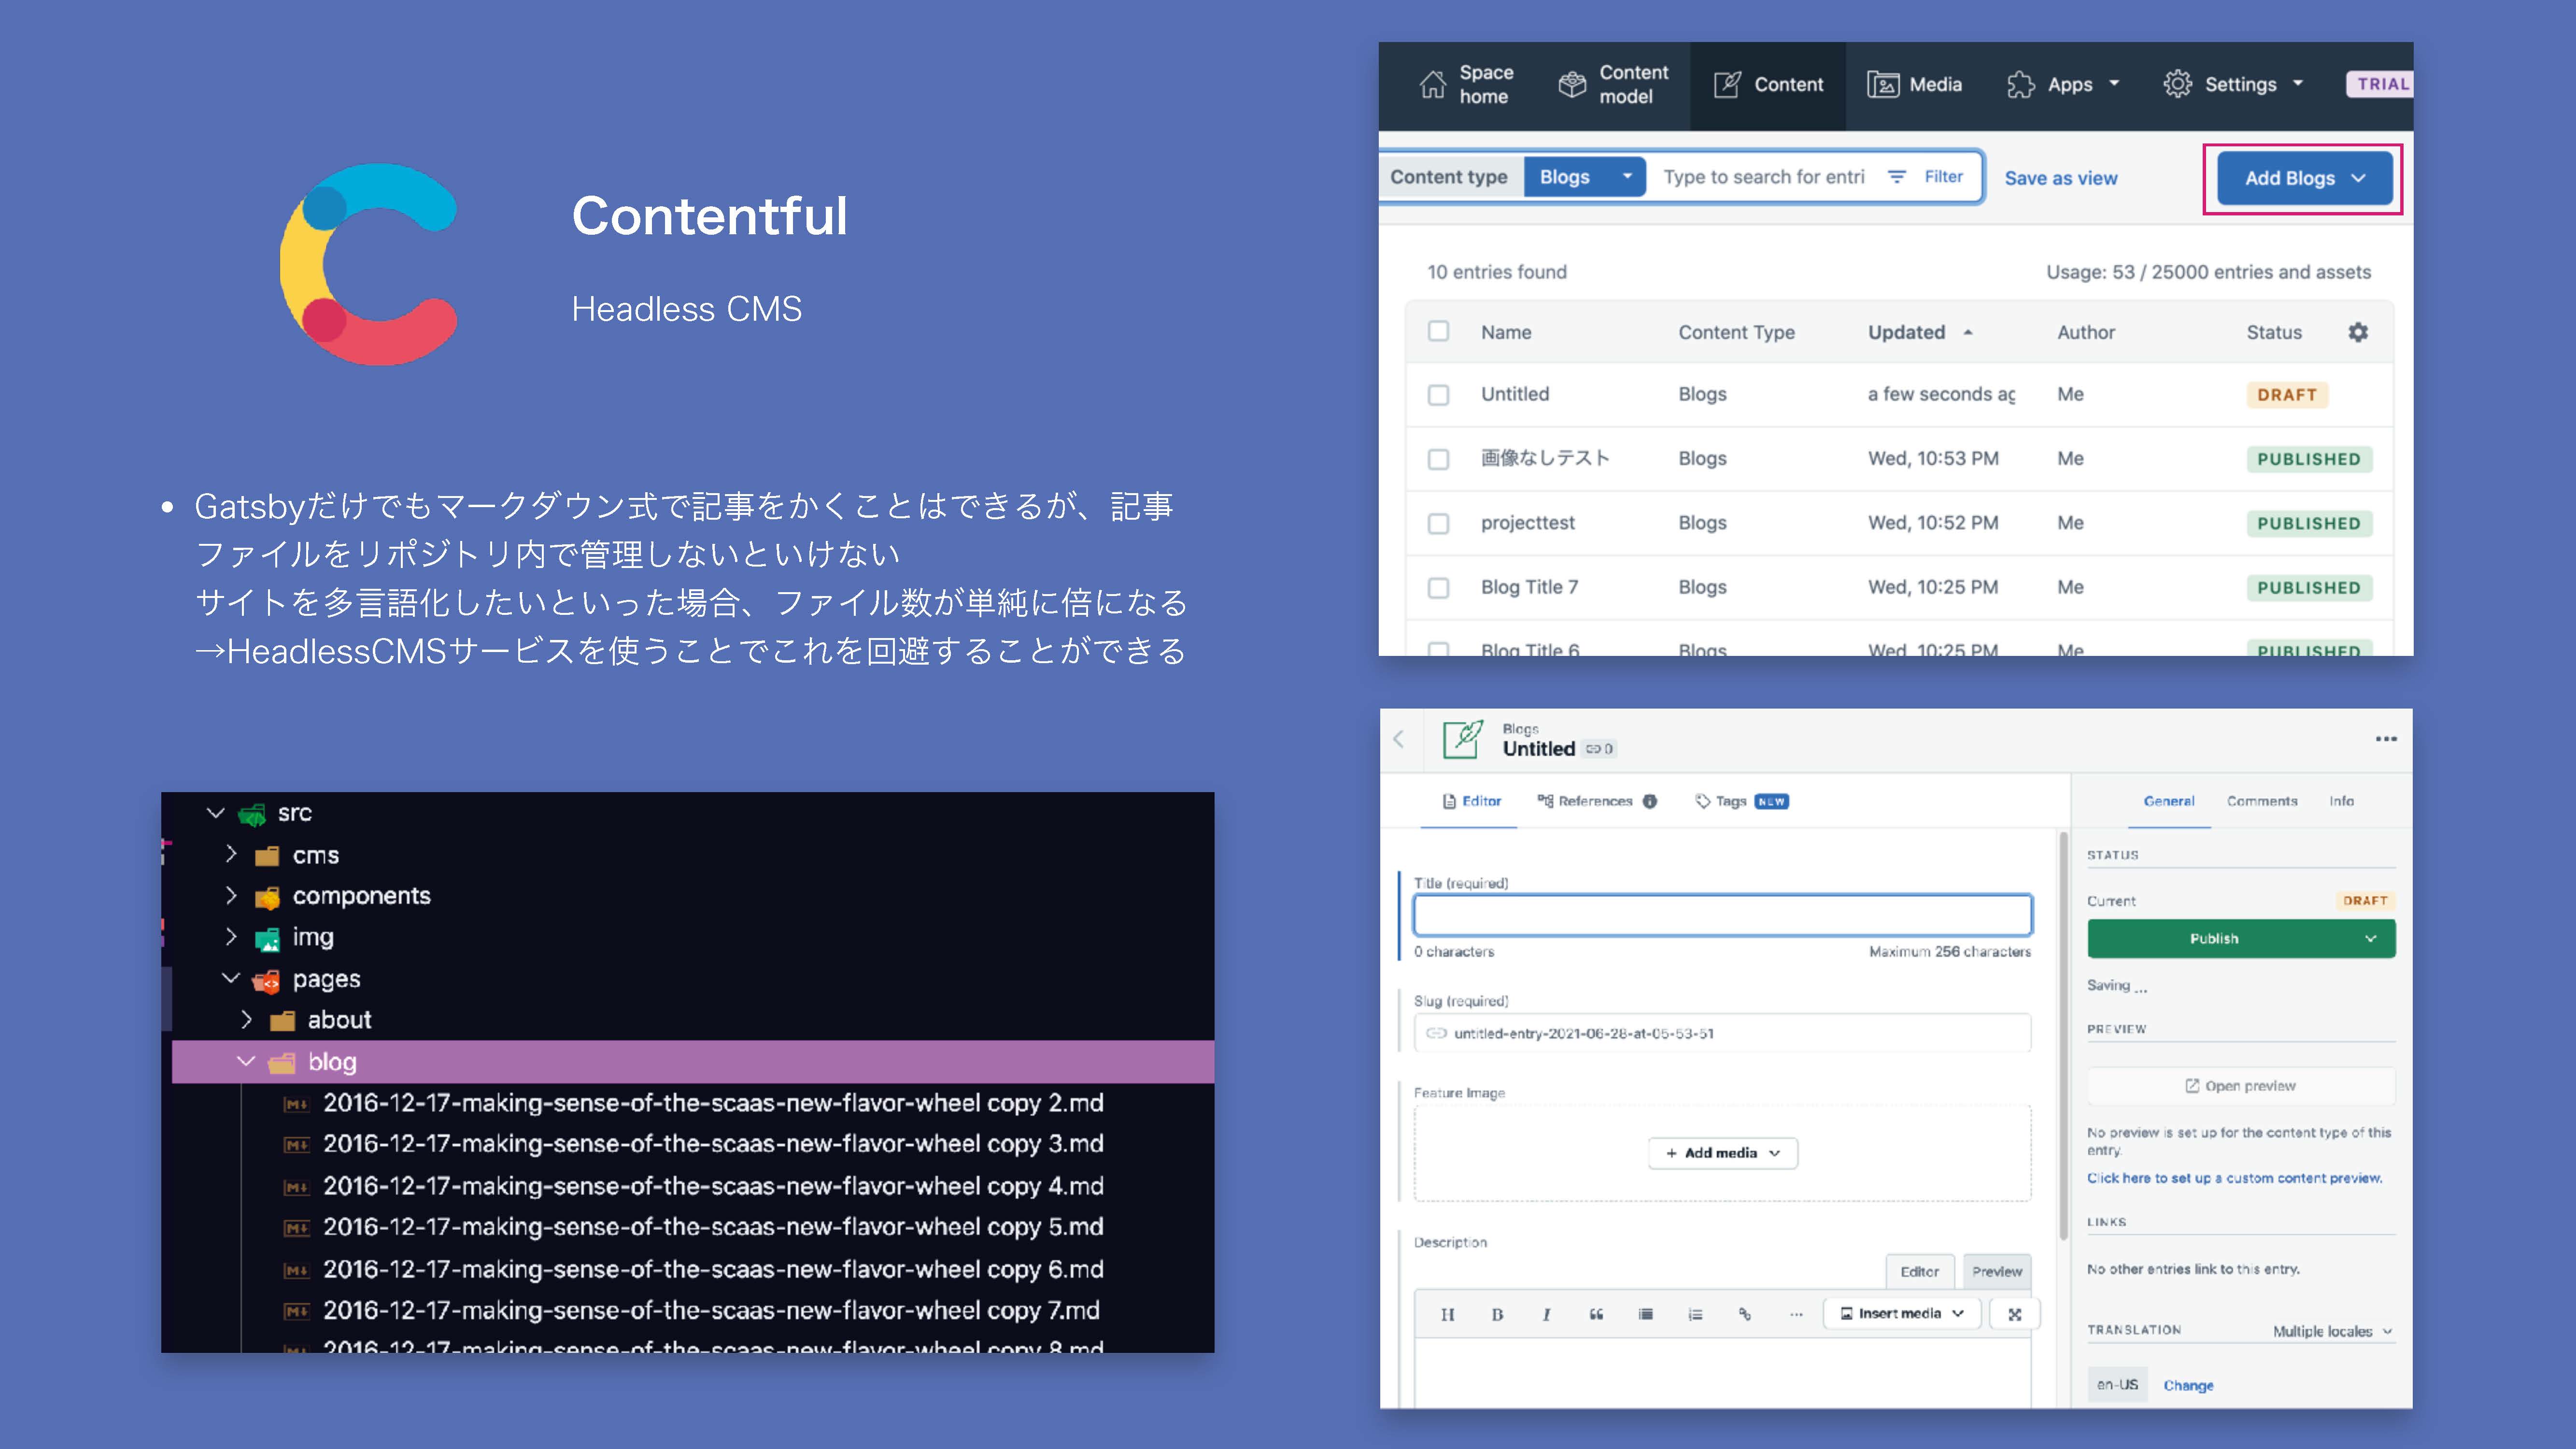The height and width of the screenshot is (1449, 2576).
Task: Check the Untitled entry checkbox
Action: (1438, 395)
